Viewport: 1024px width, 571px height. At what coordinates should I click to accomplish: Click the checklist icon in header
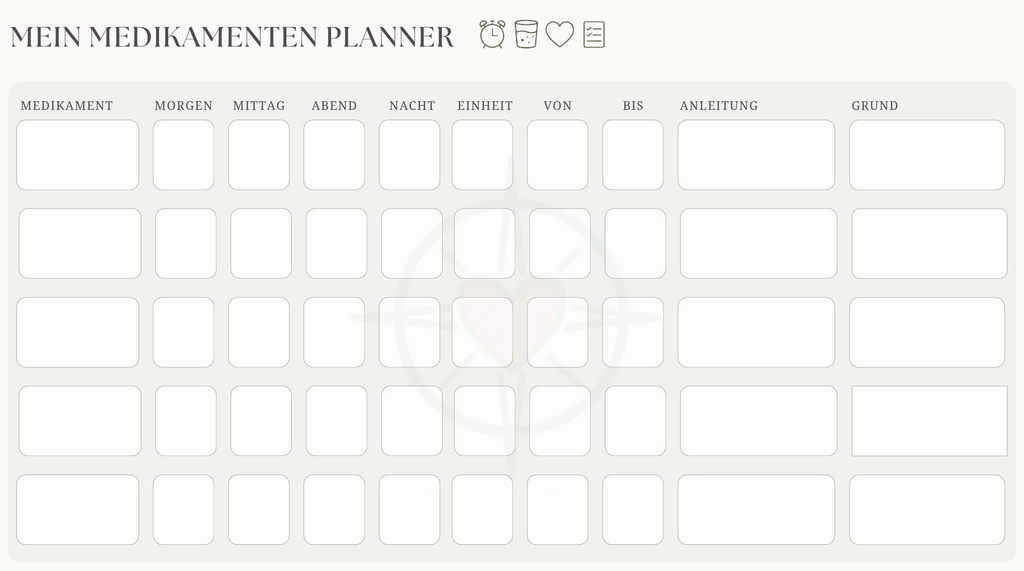[594, 35]
